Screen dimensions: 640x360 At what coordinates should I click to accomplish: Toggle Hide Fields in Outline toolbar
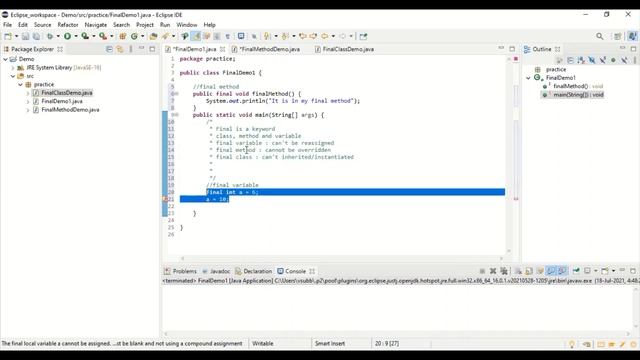[x=592, y=60]
